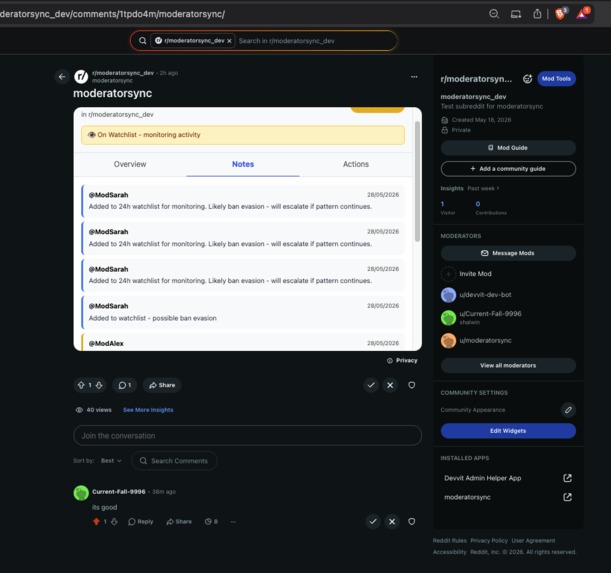Open Devvit Admin Helper App link
Viewport: 611px width, 573px height.
508,478
